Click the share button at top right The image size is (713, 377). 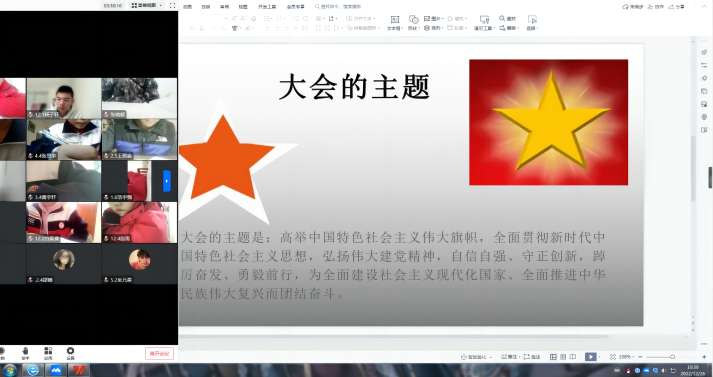pyautogui.click(x=677, y=7)
